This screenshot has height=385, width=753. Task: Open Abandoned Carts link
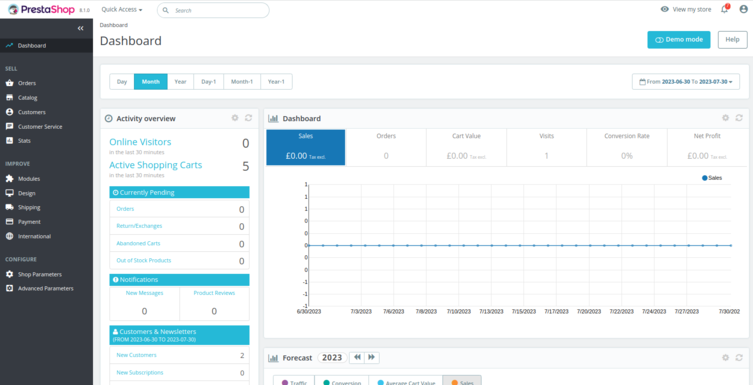tap(138, 243)
